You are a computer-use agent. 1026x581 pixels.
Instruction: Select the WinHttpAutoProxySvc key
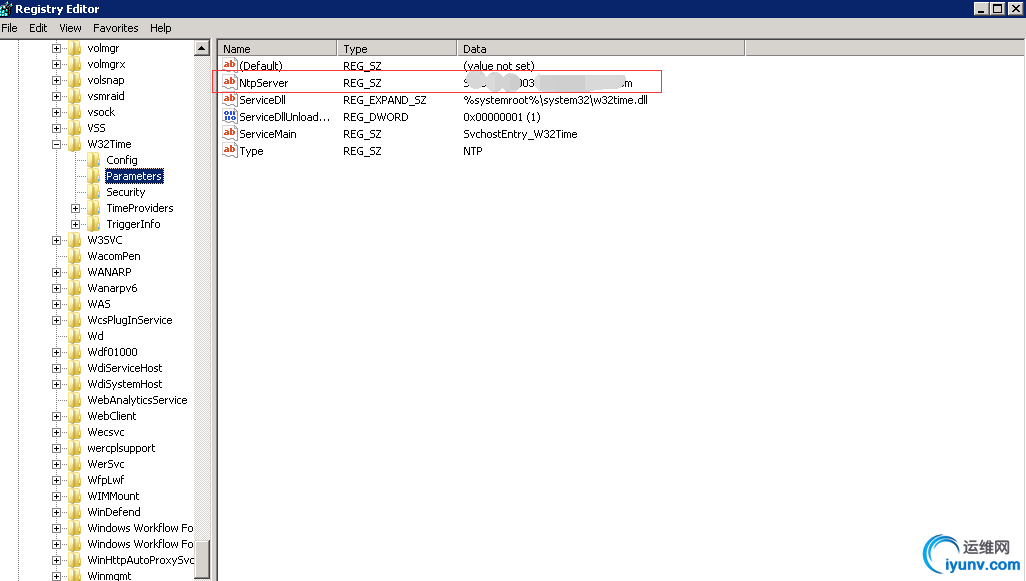pos(140,560)
